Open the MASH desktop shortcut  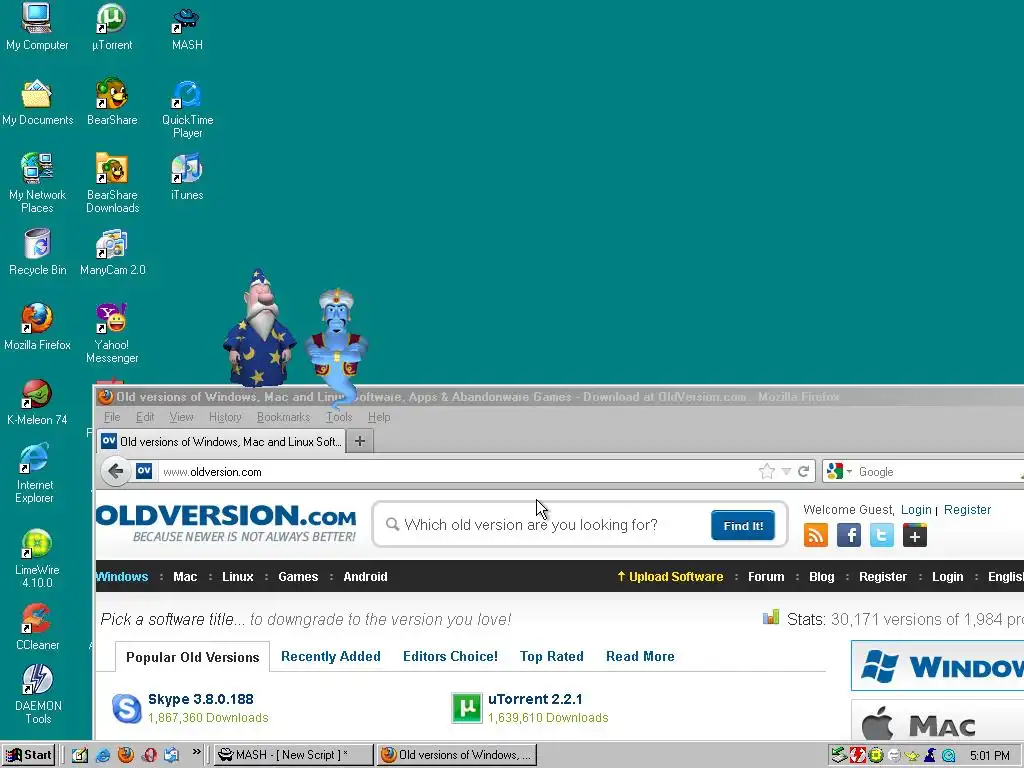[187, 26]
